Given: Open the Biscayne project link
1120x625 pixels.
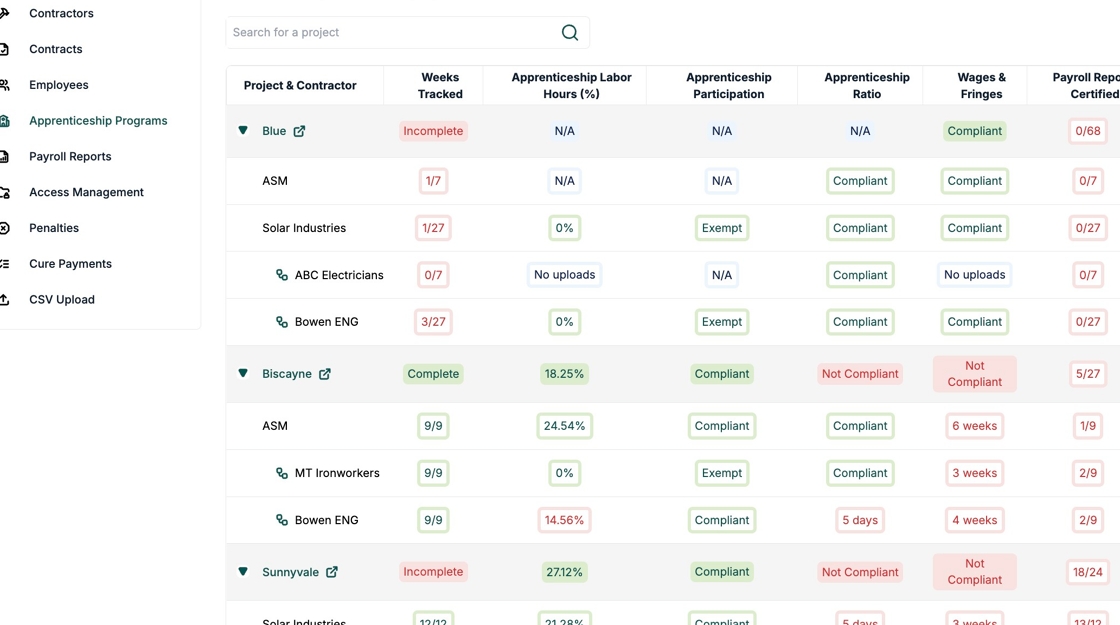Looking at the screenshot, I should 287,374.
